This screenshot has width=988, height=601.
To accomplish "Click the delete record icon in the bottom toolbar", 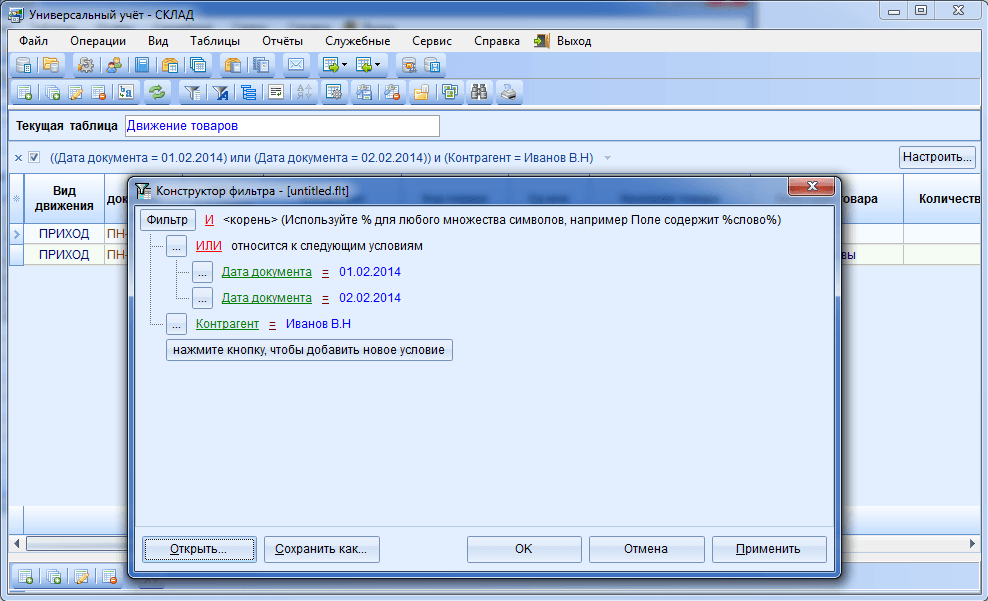I will click(x=110, y=576).
